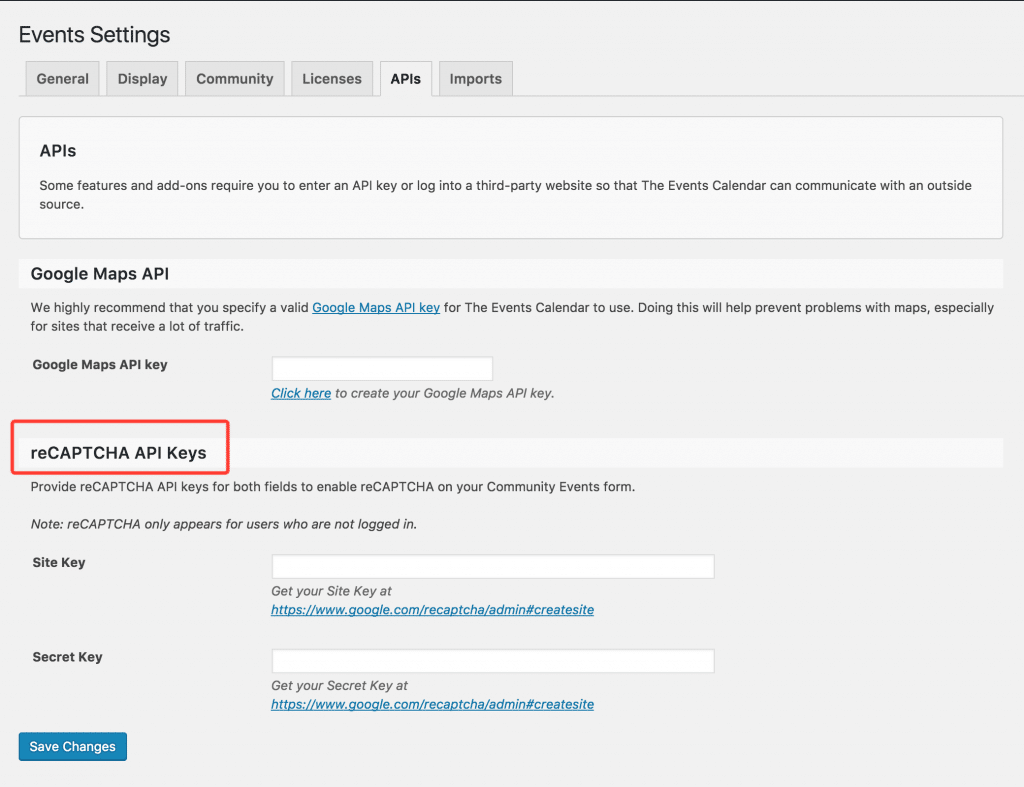Viewport: 1024px width, 787px height.
Task: Select the Licenses tab
Action: (x=332, y=78)
